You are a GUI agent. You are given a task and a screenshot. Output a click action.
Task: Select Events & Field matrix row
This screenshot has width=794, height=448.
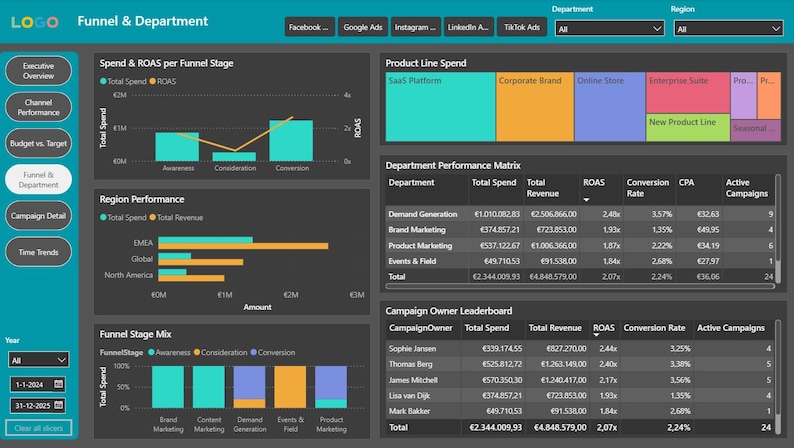[580, 261]
